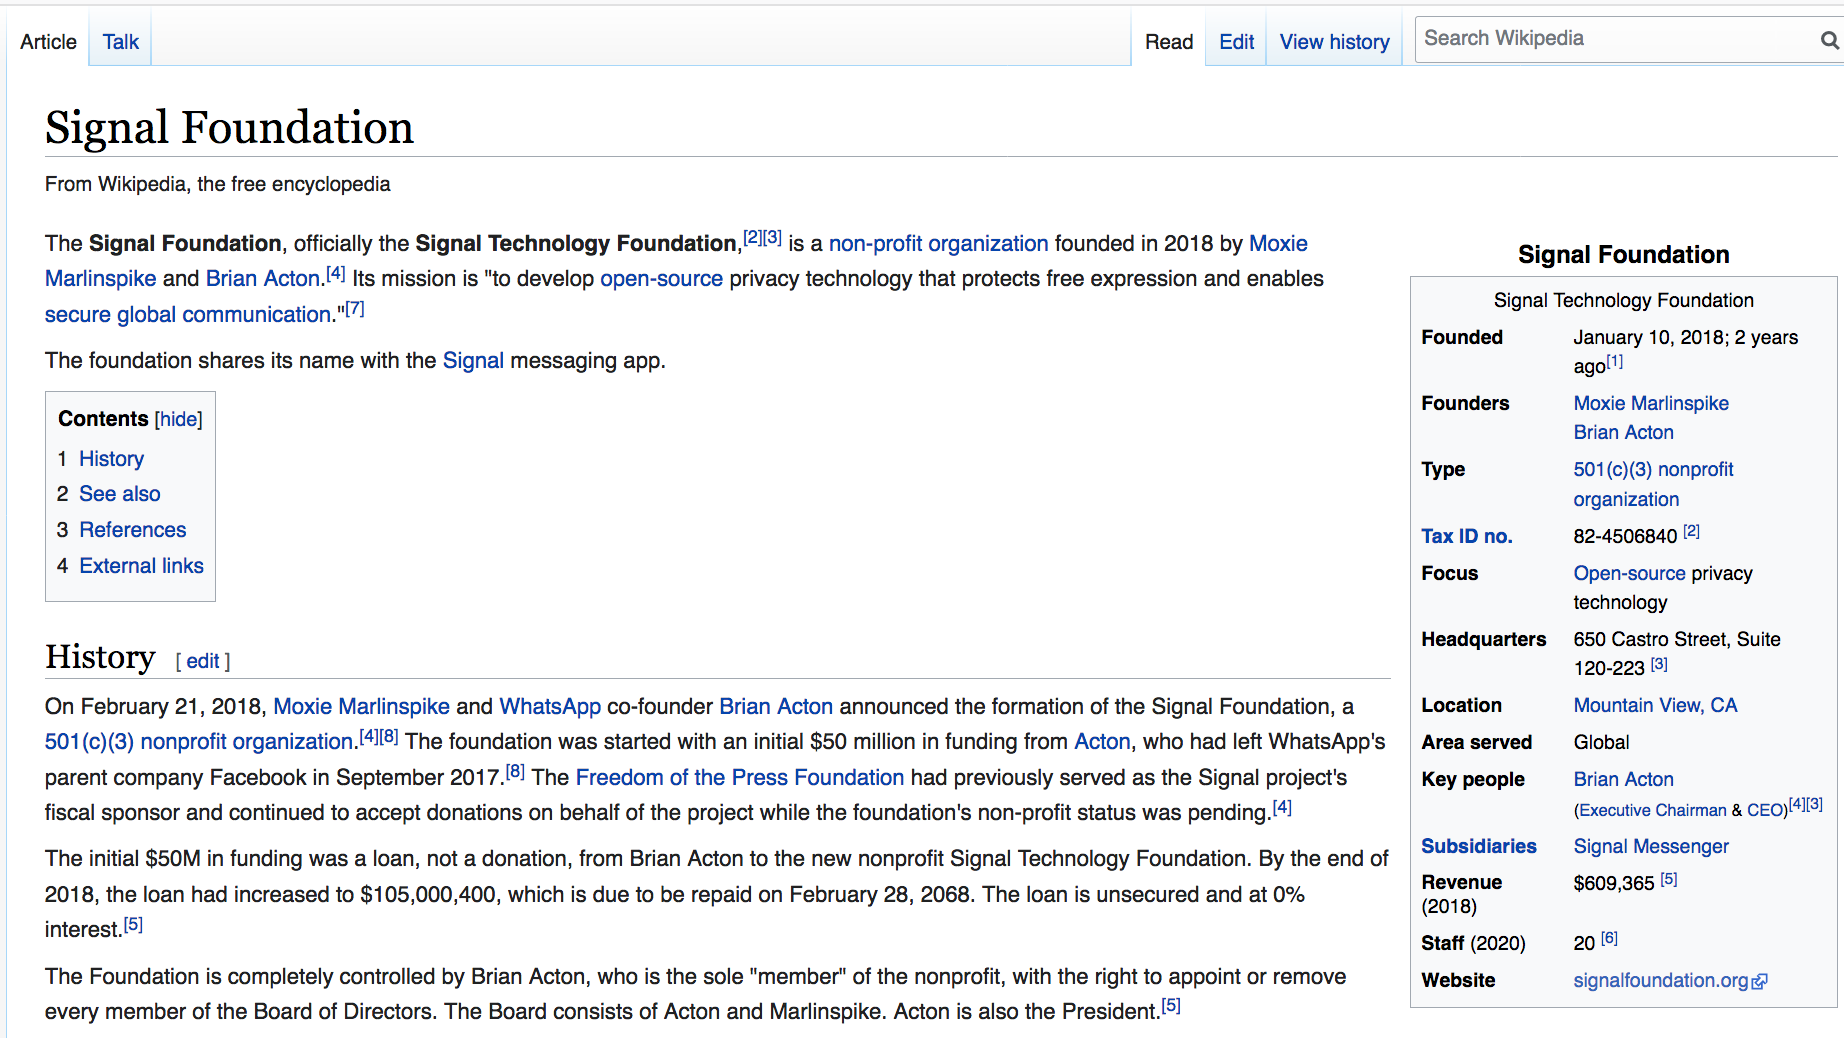This screenshot has height=1038, width=1844.
Task: Open Open-source link in infobox Focus
Action: 1629,574
